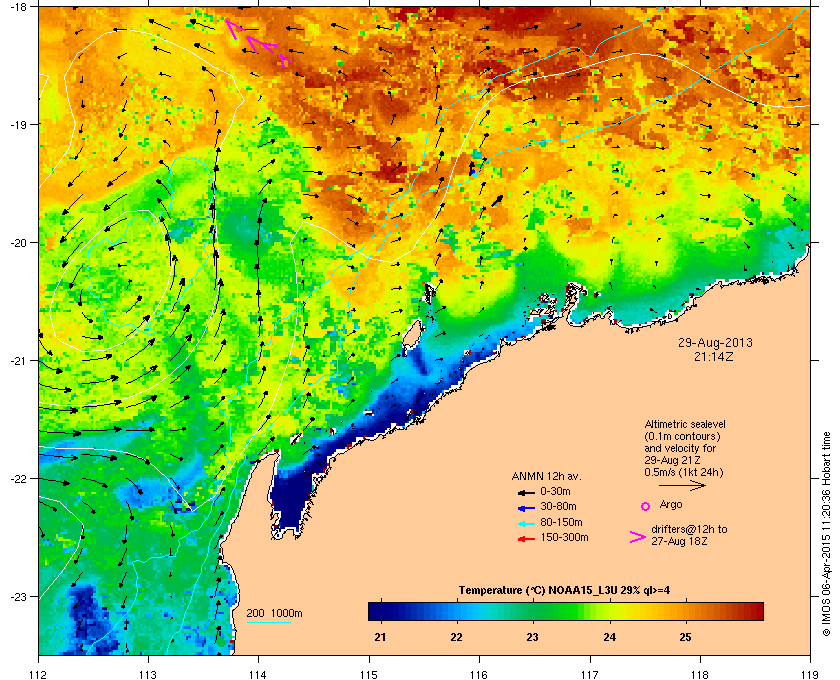Click the magenta drifter arrowhead legend symbol
The height and width of the screenshot is (680, 840).
tap(638, 537)
